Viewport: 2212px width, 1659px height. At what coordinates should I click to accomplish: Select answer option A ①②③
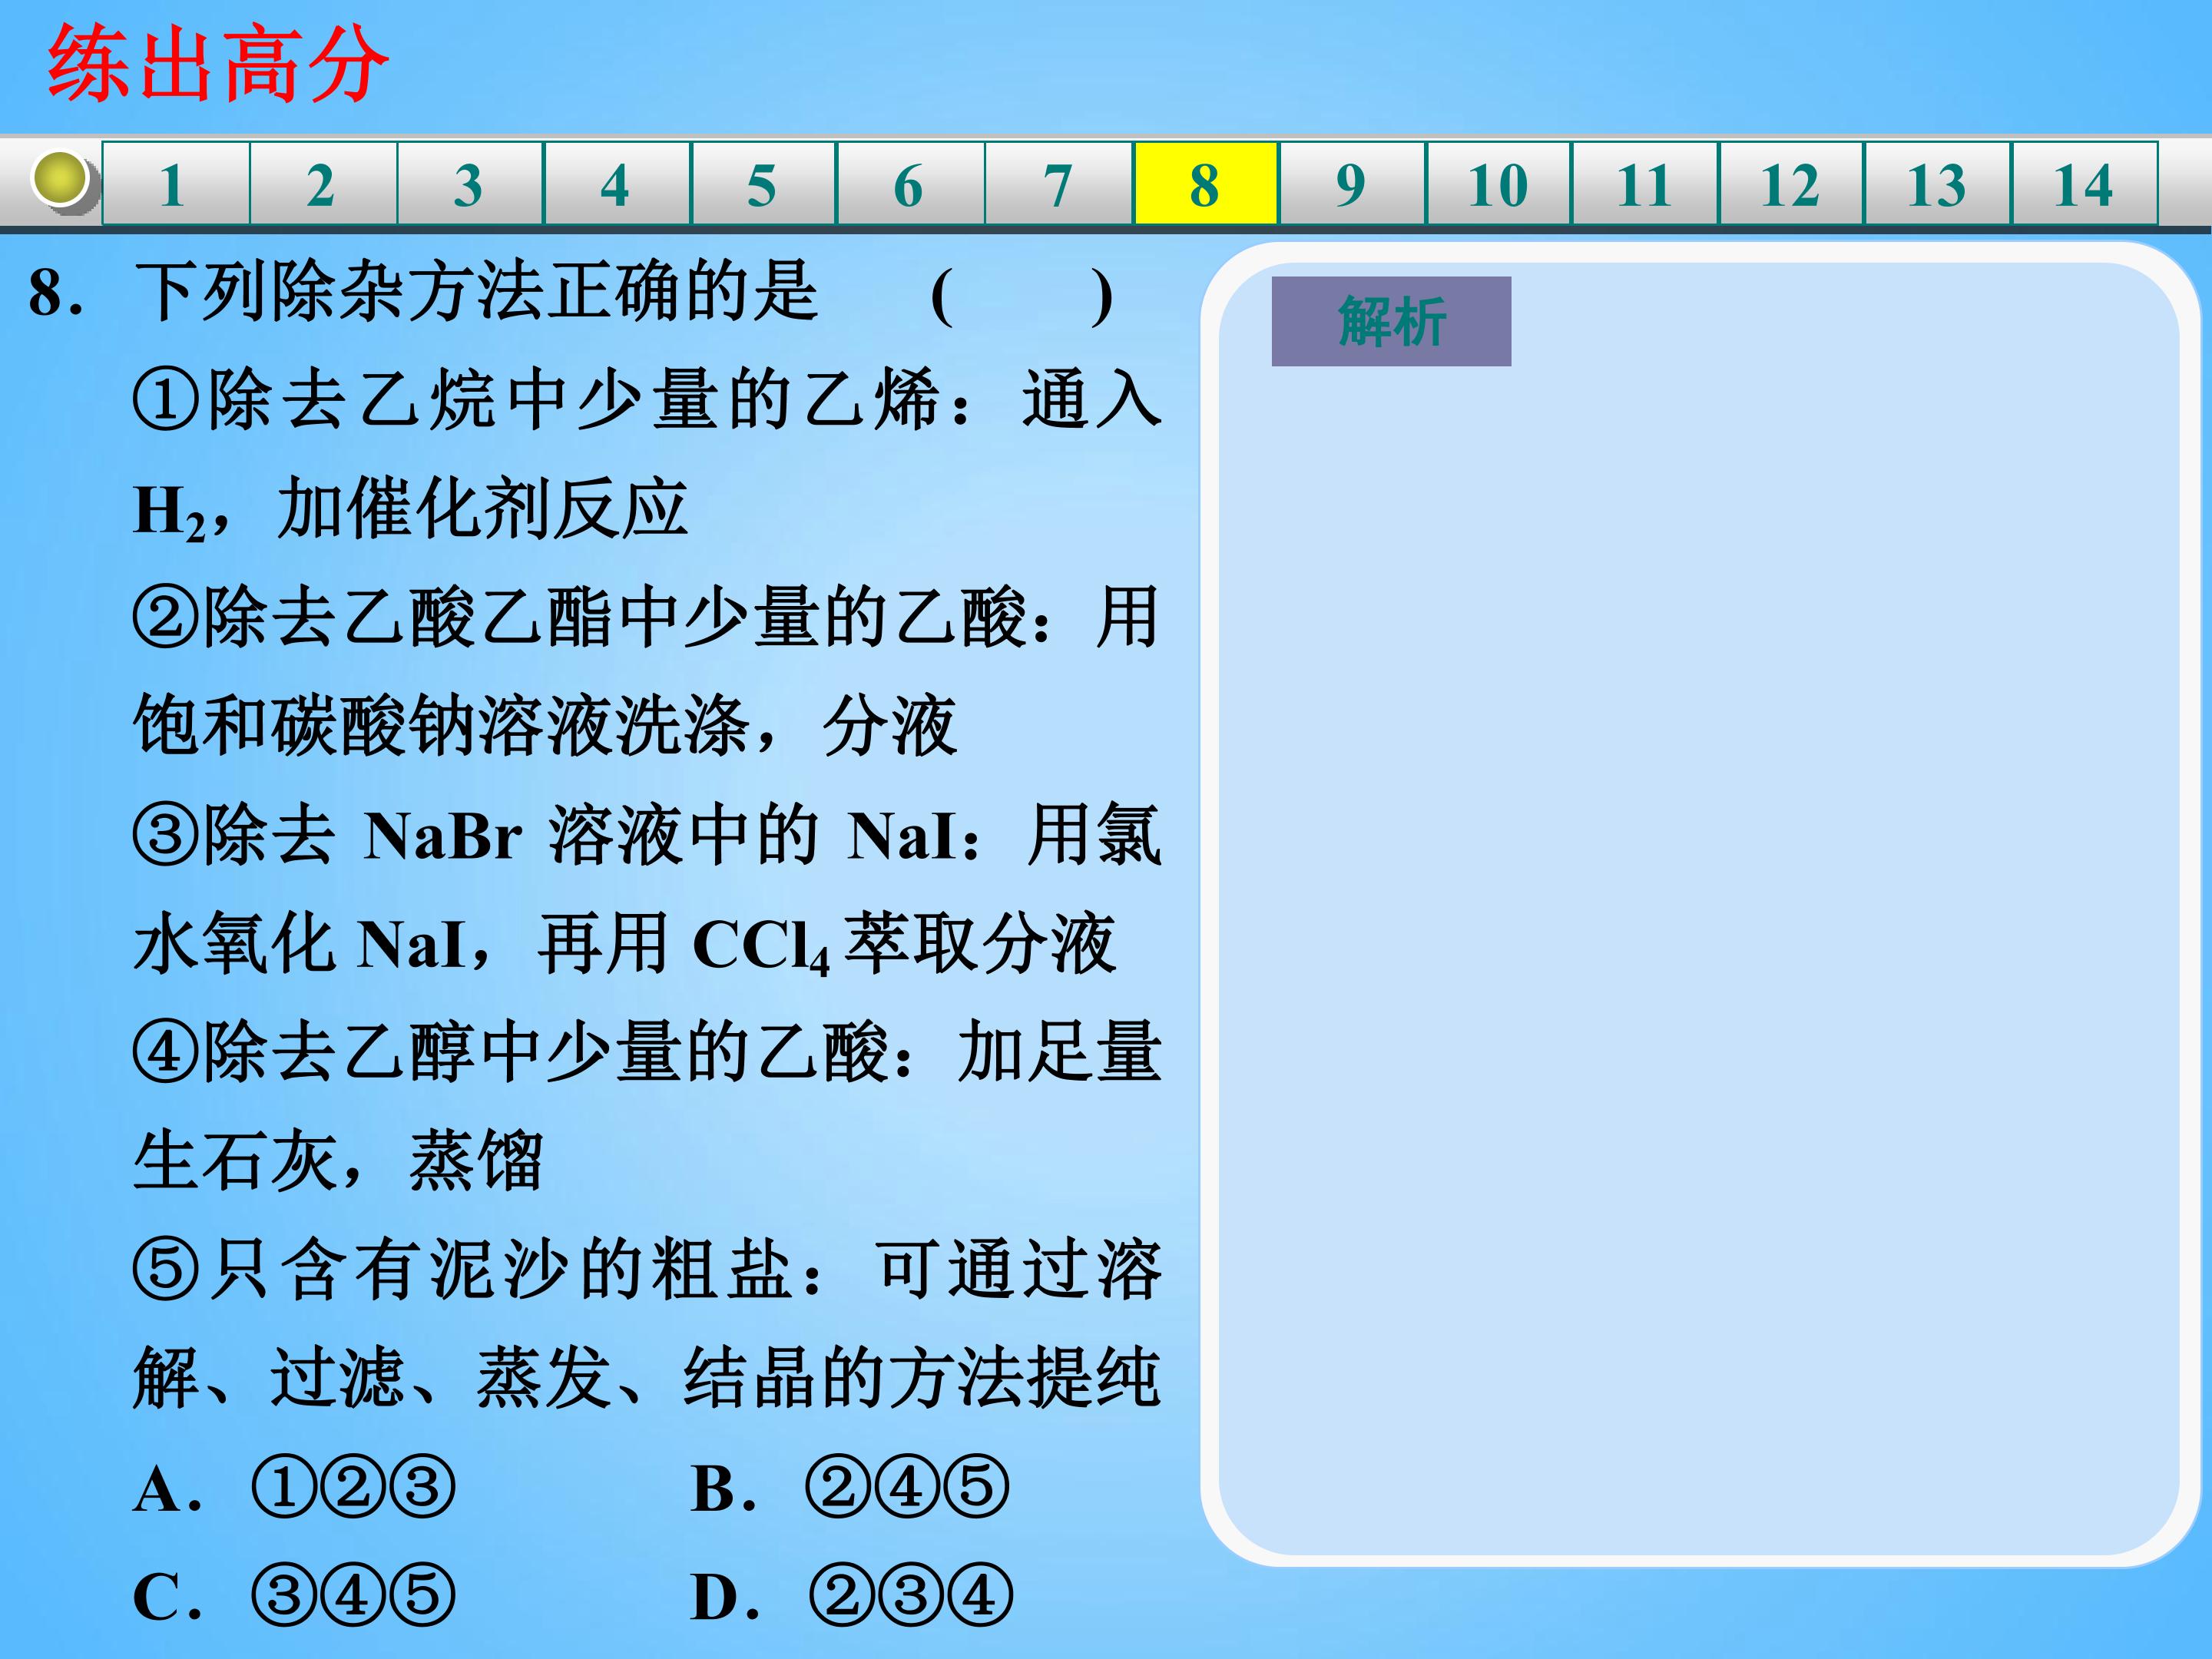tap(294, 1488)
